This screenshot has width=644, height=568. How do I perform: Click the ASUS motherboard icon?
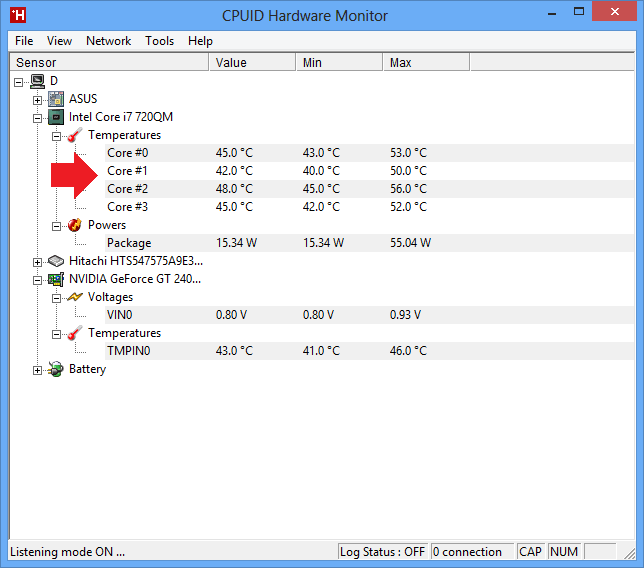point(56,99)
